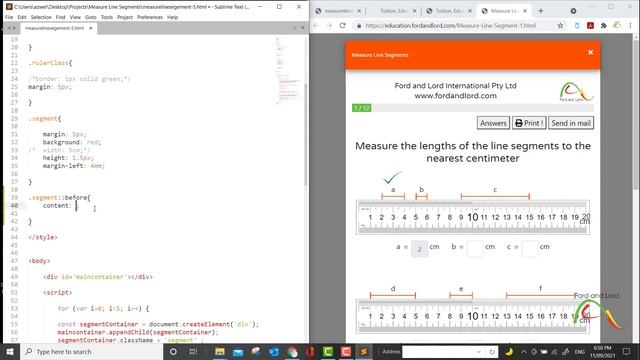The height and width of the screenshot is (360, 640).
Task: View site security lock info
Action: 359,25
